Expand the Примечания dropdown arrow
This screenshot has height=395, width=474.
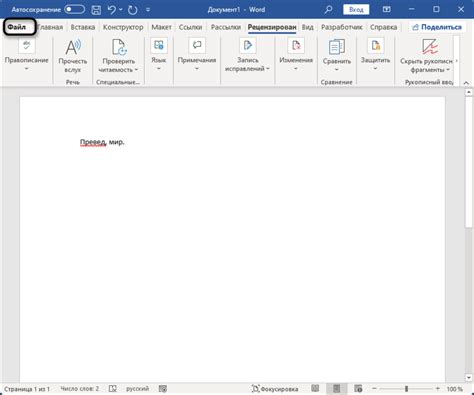pyautogui.click(x=197, y=69)
